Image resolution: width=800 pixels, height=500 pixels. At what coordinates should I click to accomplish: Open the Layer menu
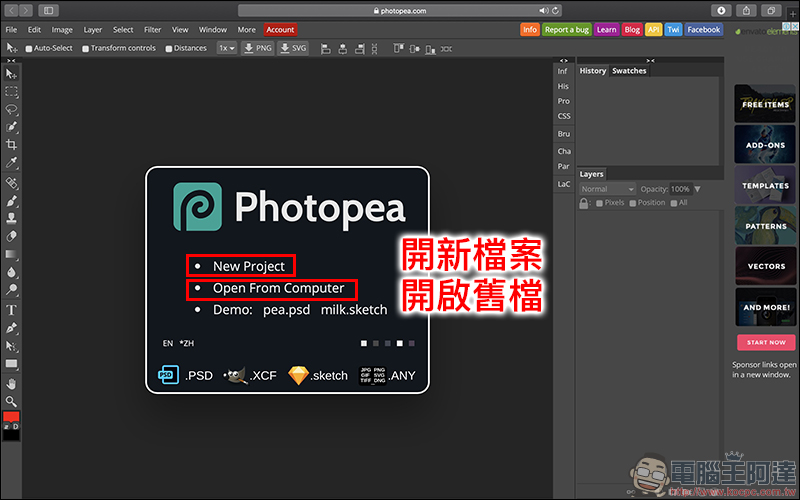click(x=92, y=30)
